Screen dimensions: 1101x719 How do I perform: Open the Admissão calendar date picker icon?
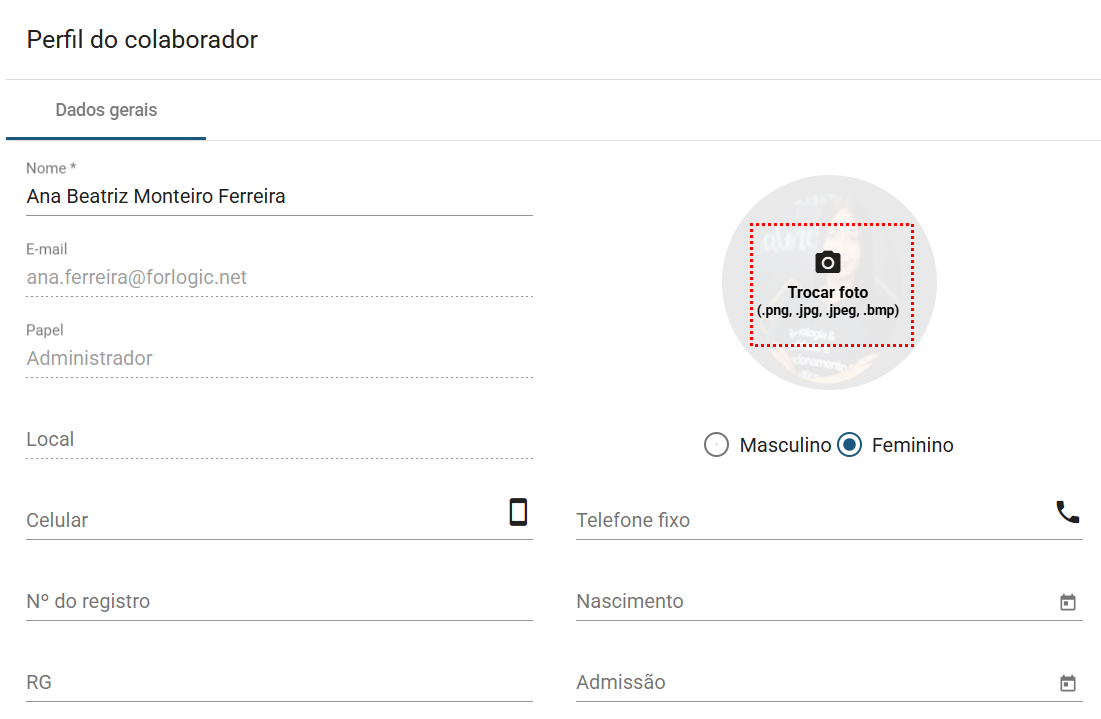(1067, 683)
